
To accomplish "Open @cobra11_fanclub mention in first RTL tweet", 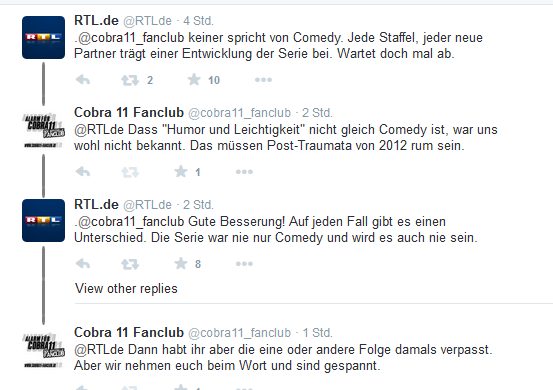I will point(131,37).
